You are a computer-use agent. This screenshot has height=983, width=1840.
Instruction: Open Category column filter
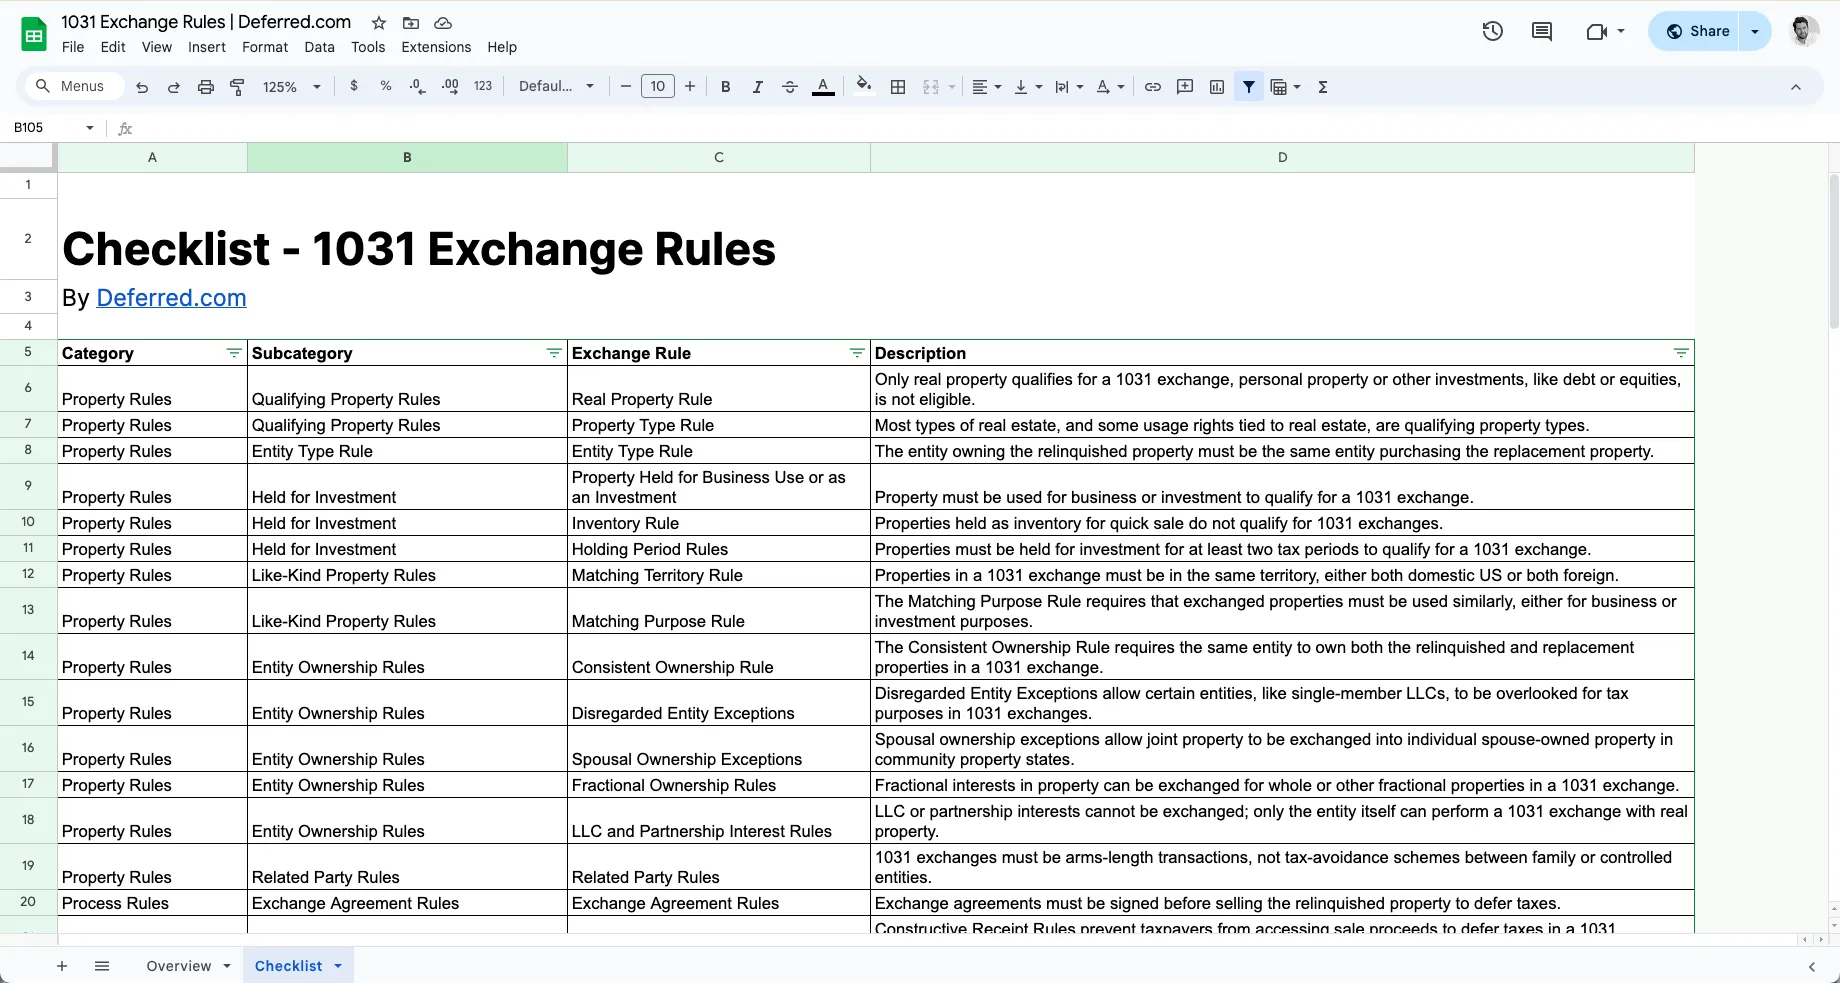[234, 353]
